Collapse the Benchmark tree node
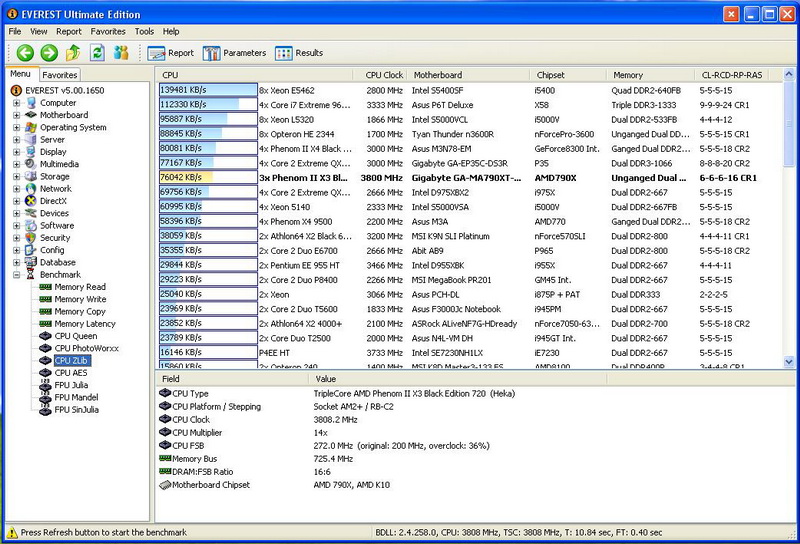Image resolution: width=800 pixels, height=544 pixels. pos(16,275)
